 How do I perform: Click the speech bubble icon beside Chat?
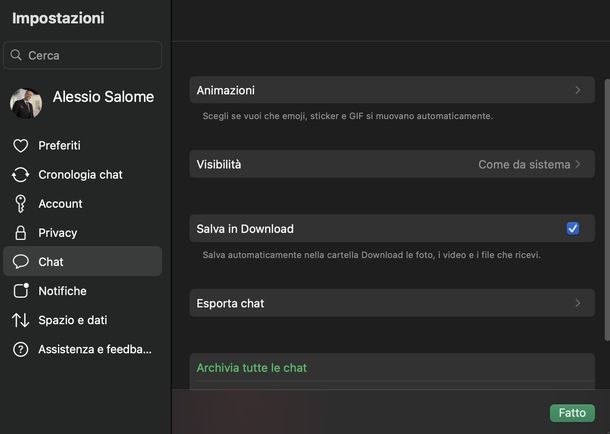coord(21,262)
